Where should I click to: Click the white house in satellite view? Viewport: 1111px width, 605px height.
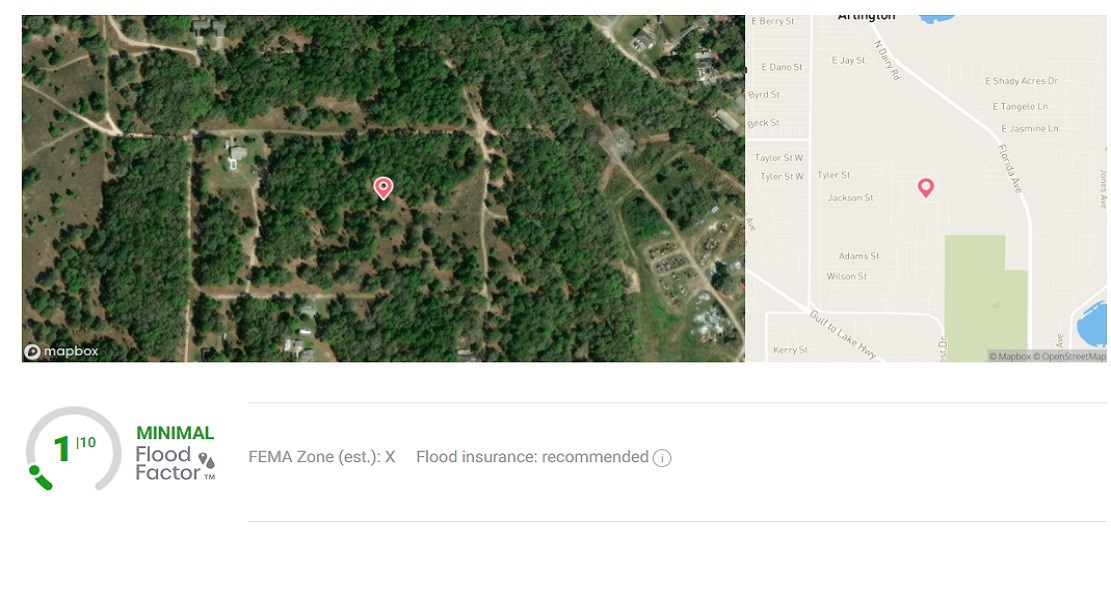237,154
